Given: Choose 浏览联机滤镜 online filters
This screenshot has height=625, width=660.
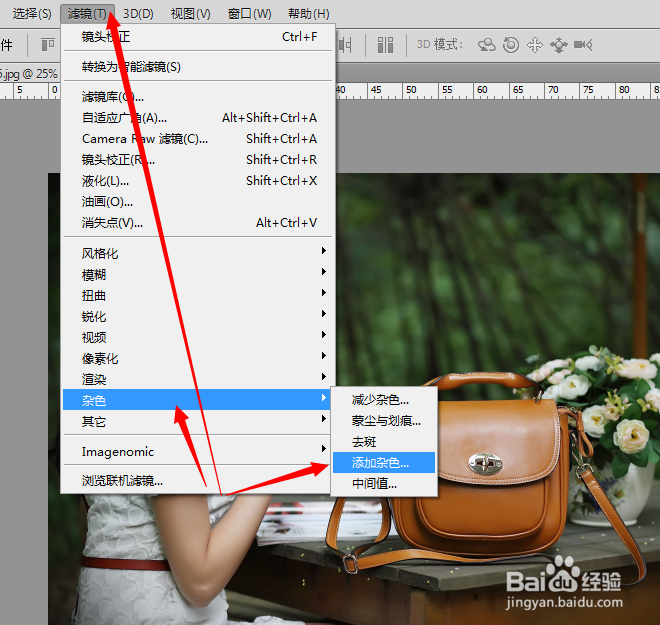Looking at the screenshot, I should click(x=198, y=481).
